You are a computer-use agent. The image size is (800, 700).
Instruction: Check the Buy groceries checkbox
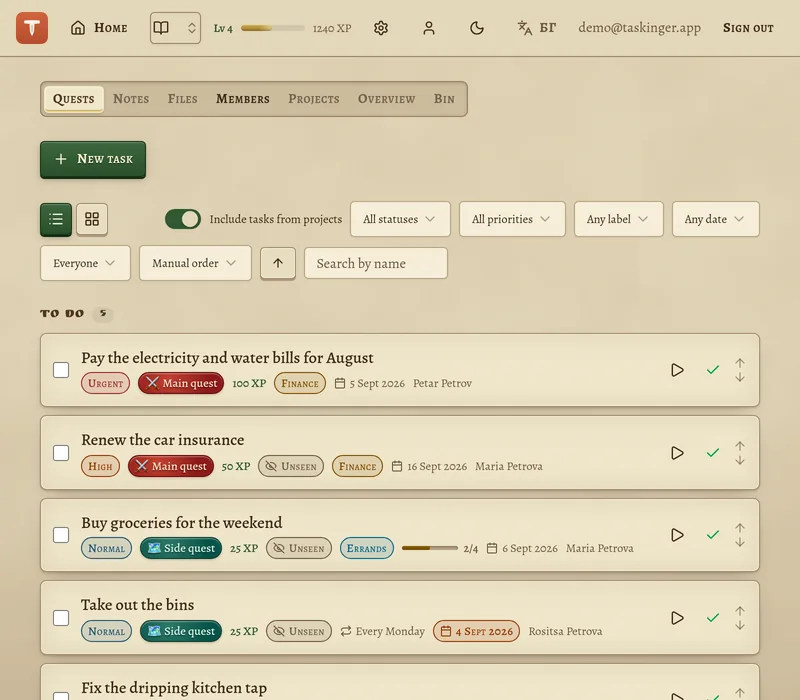(x=61, y=535)
